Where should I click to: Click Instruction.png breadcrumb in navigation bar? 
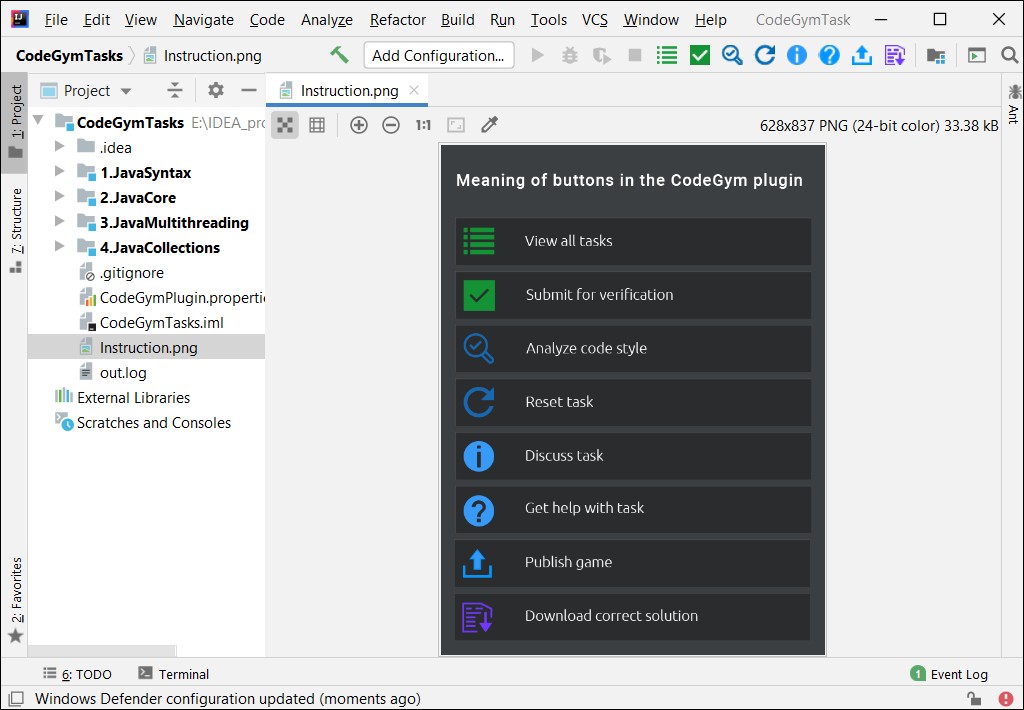click(x=203, y=56)
